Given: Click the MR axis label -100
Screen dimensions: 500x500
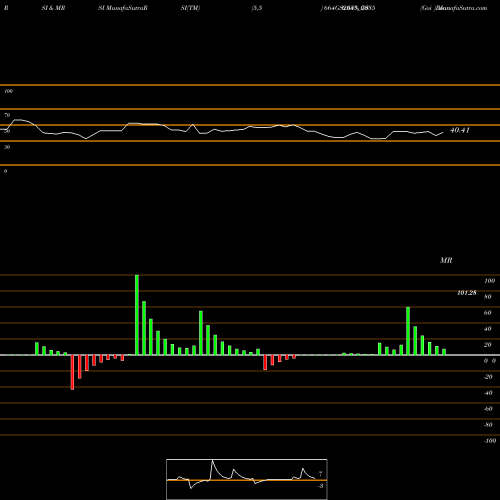Looking at the screenshot, I should tap(490, 441).
